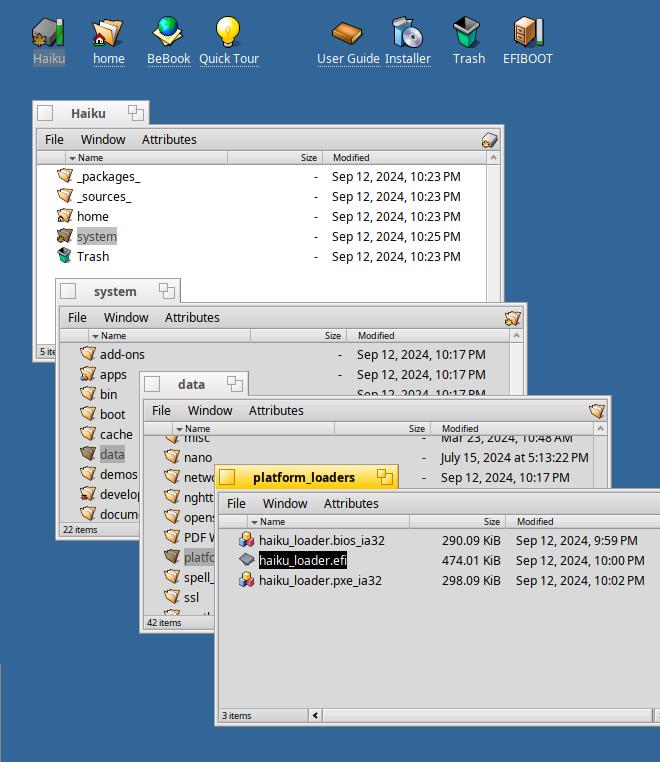Sort by Modified column in data window
The height and width of the screenshot is (762, 660).
(x=512, y=428)
